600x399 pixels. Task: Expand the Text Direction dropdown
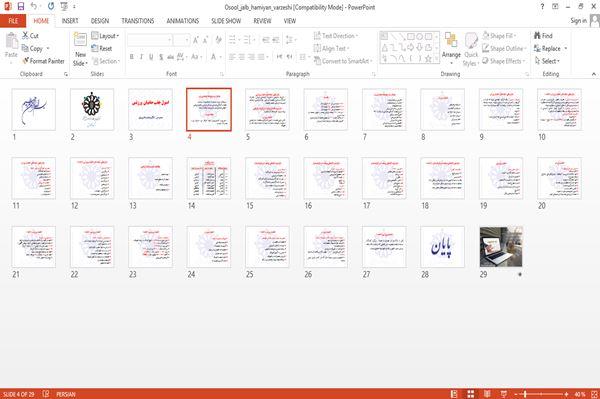336,36
